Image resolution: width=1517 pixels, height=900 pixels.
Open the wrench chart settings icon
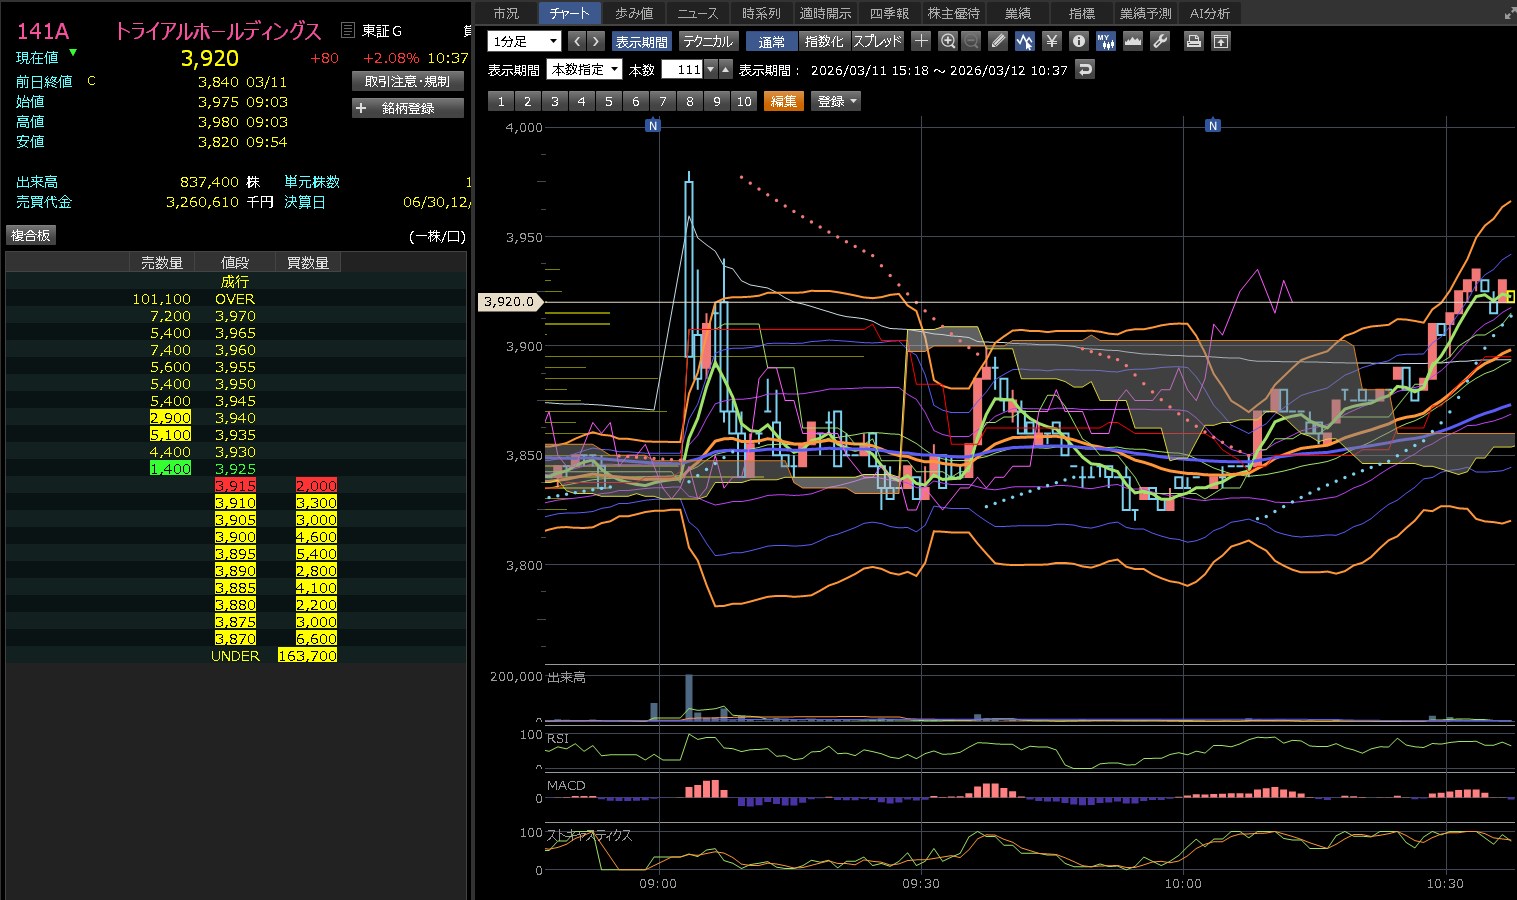(1160, 41)
